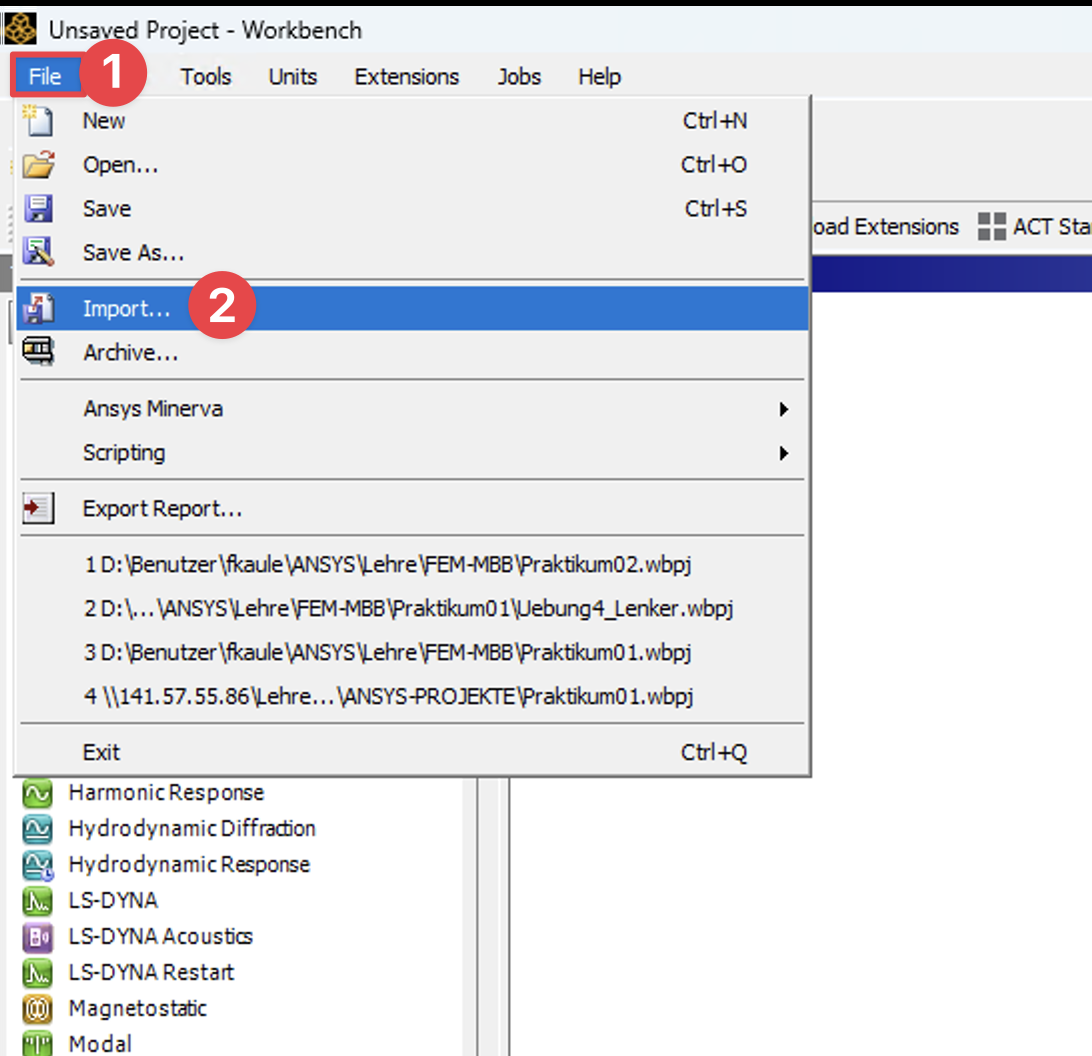Open recent project Uebung4_Lenker.wbpj
This screenshot has width=1092, height=1056.
(409, 609)
